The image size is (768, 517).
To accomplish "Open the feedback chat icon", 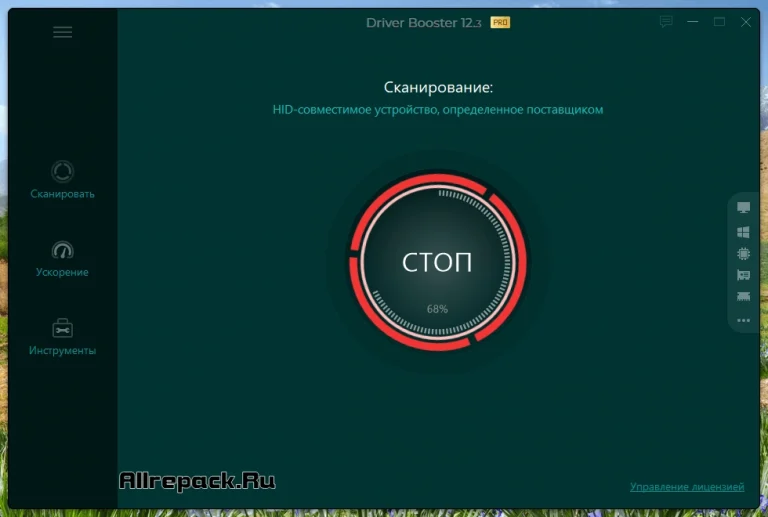I will pyautogui.click(x=666, y=22).
